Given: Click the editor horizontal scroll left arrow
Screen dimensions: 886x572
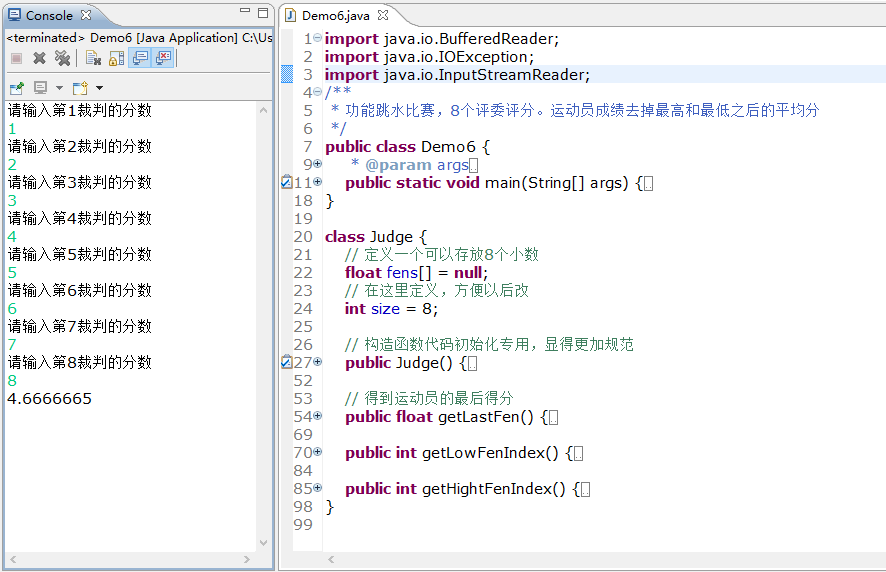Looking at the screenshot, I should click(331, 560).
